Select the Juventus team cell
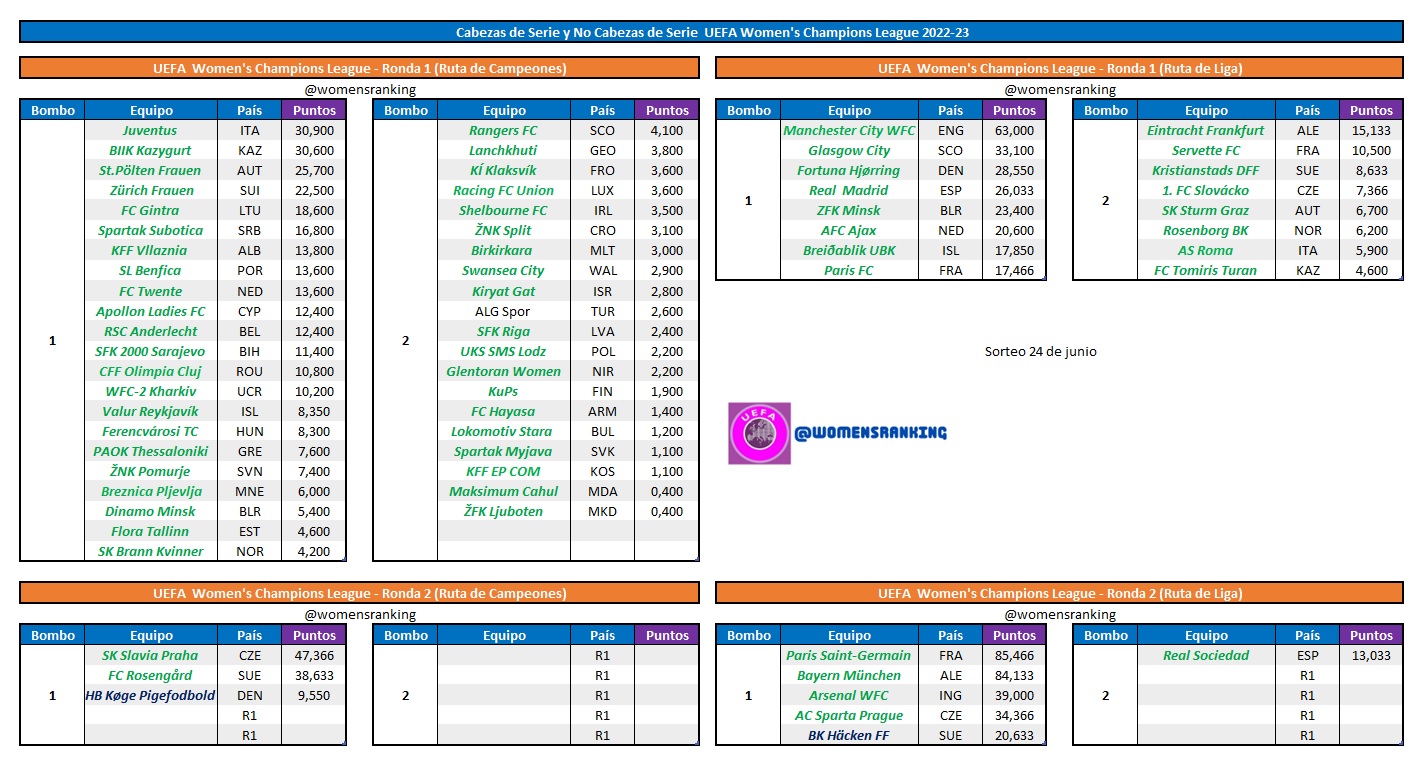 coord(151,130)
